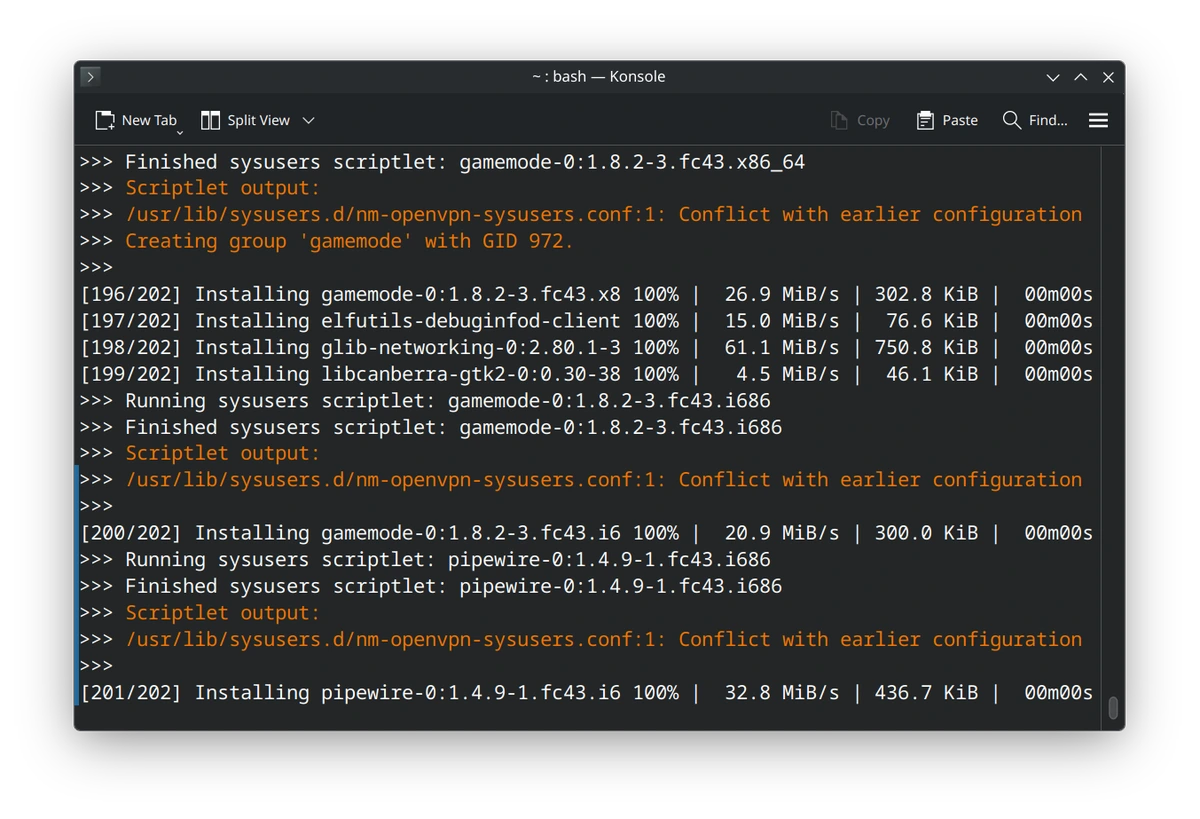Click the Find magnifier icon
Screen dimensions: 1200x819
1010,120
